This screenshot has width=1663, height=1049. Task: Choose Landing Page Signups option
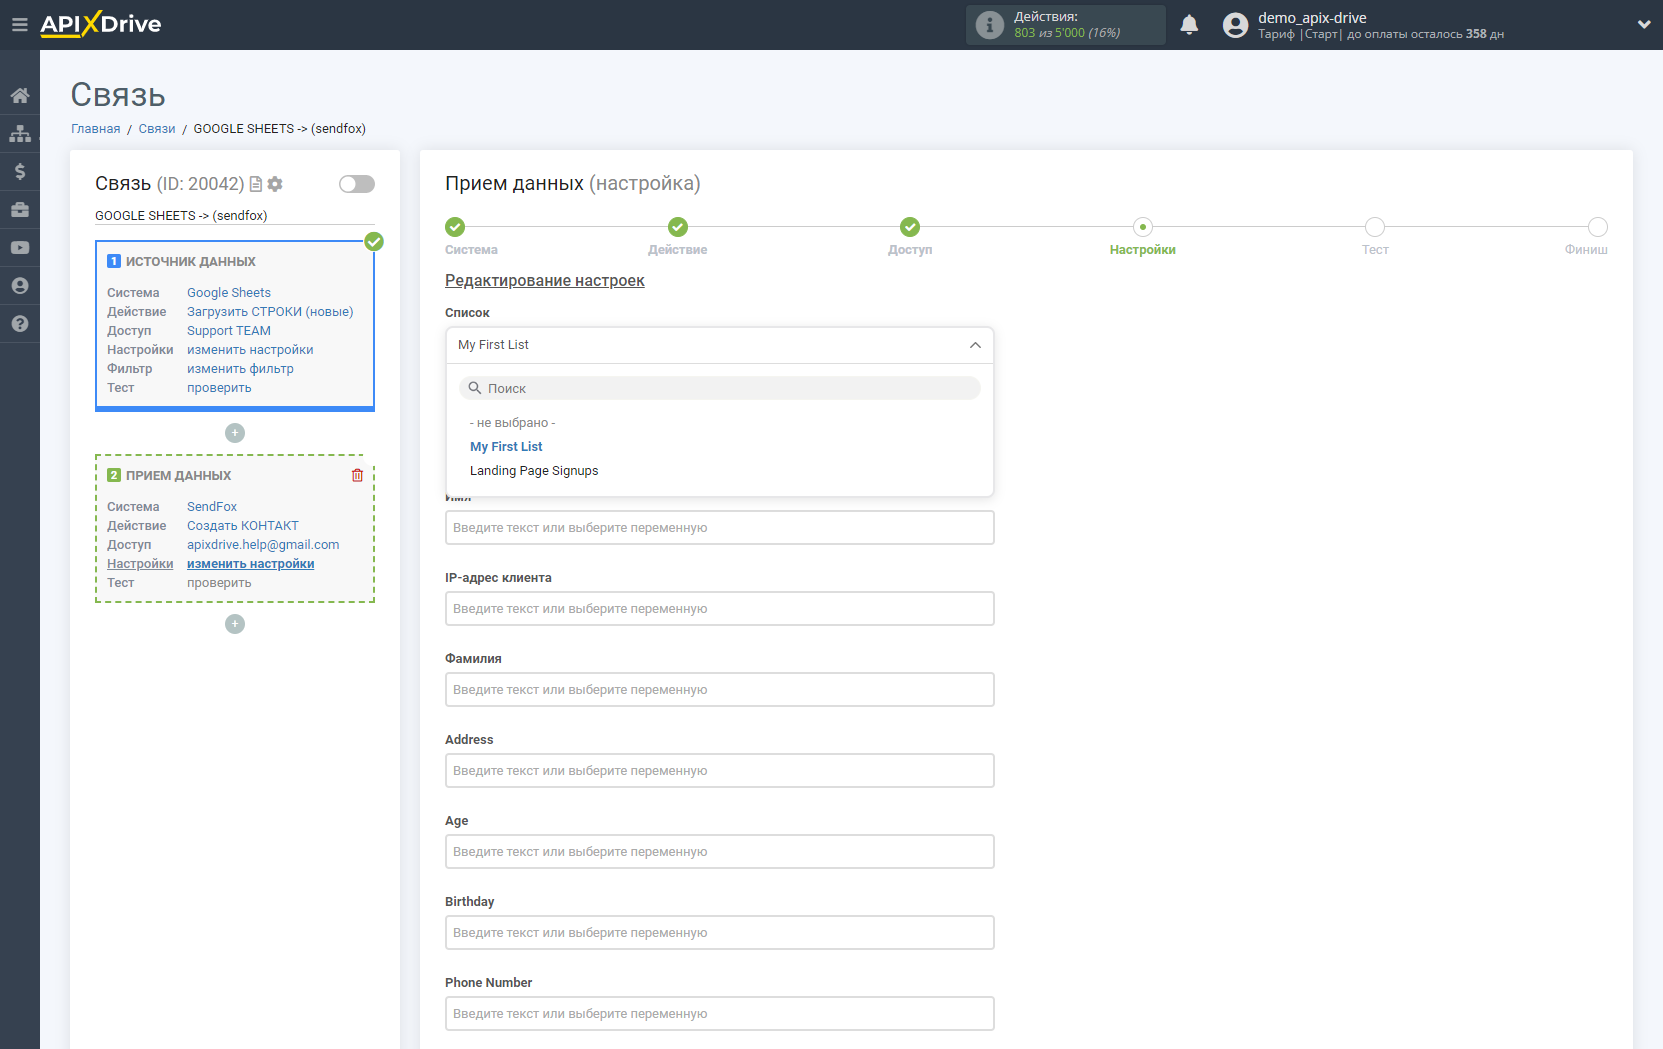pyautogui.click(x=534, y=471)
